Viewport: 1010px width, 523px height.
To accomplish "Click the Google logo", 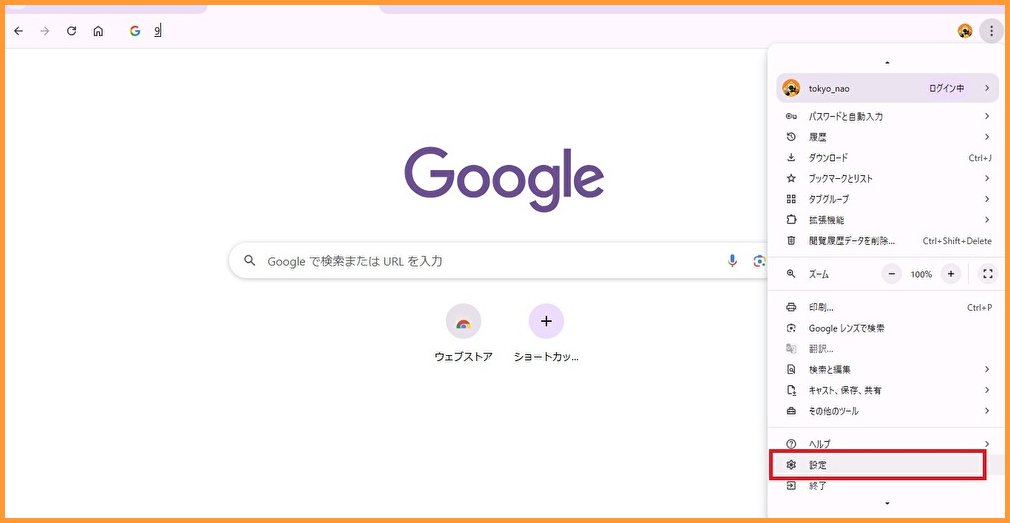I will click(504, 179).
